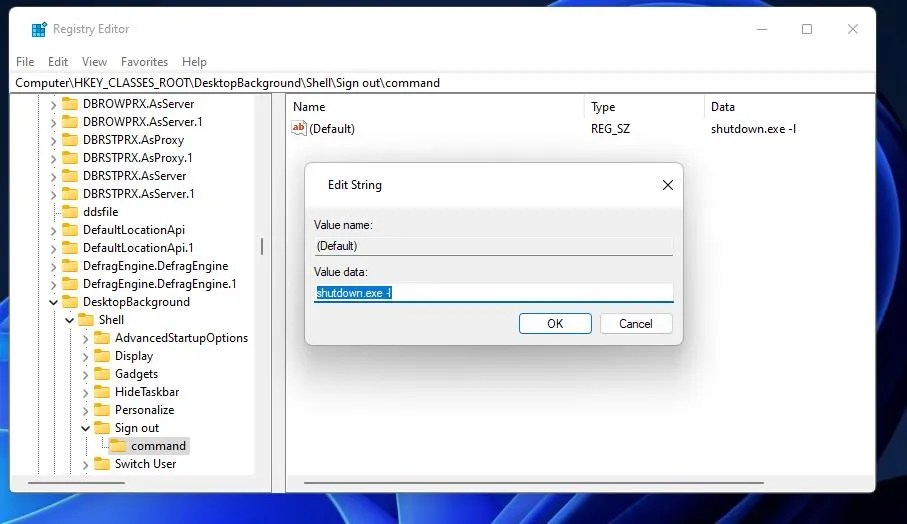Click the DBROWPRX.AsServer folder icon
This screenshot has width=907, height=524.
[70, 104]
